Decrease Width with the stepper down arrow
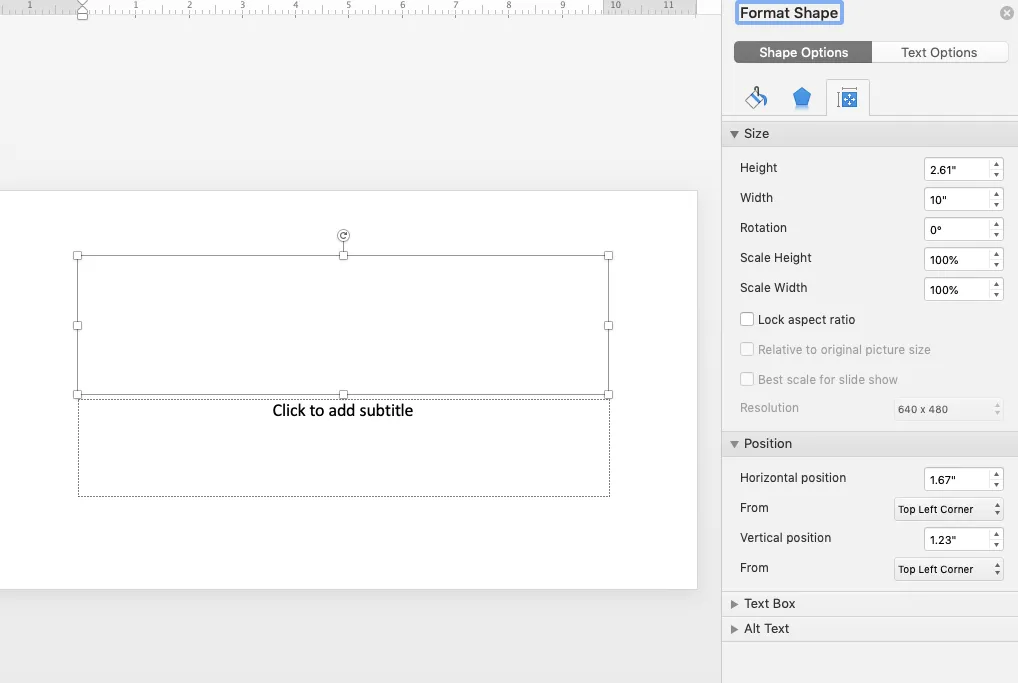 (x=997, y=205)
